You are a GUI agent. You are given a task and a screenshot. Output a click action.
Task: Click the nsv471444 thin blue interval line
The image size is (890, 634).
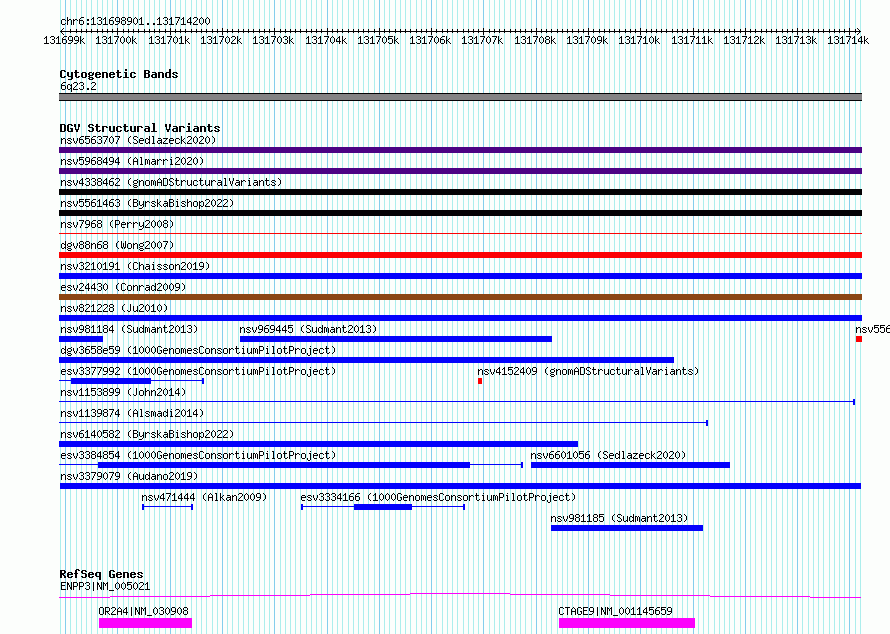(x=167, y=507)
